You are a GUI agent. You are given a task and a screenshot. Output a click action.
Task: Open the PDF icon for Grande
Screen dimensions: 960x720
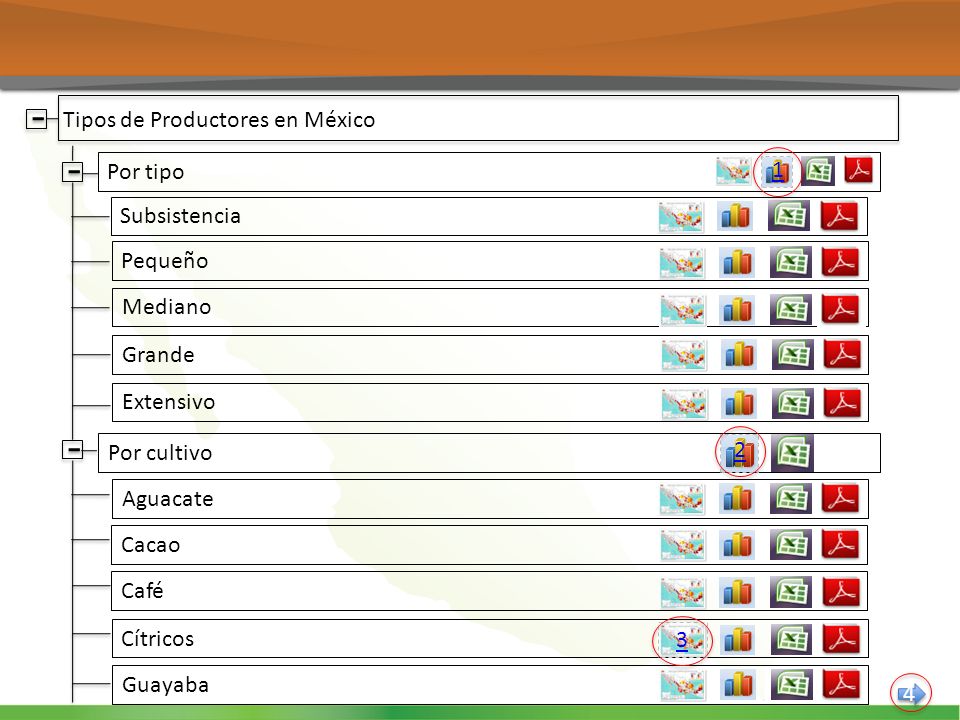[842, 354]
